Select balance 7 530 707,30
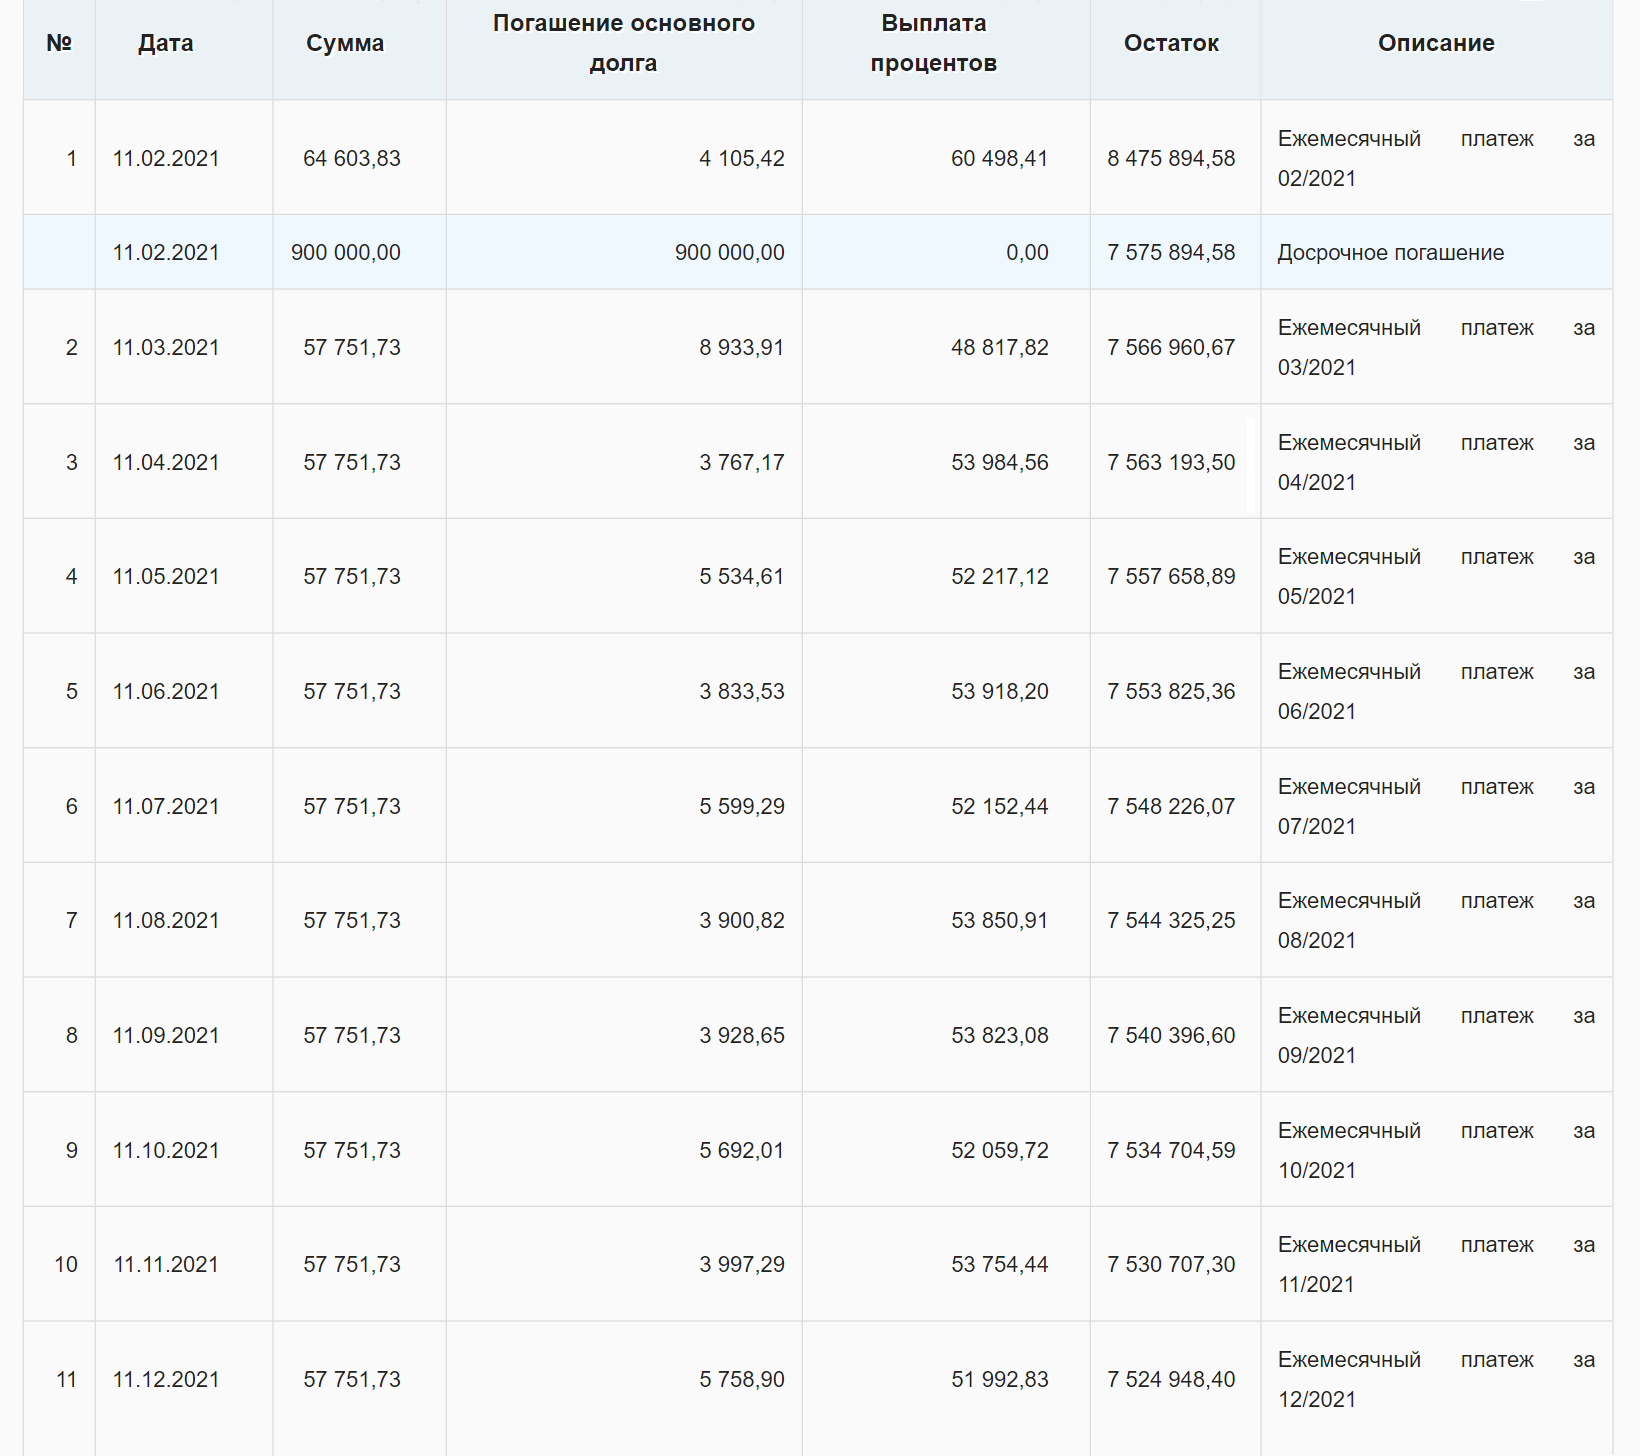The width and height of the screenshot is (1640, 1456). [1171, 1264]
